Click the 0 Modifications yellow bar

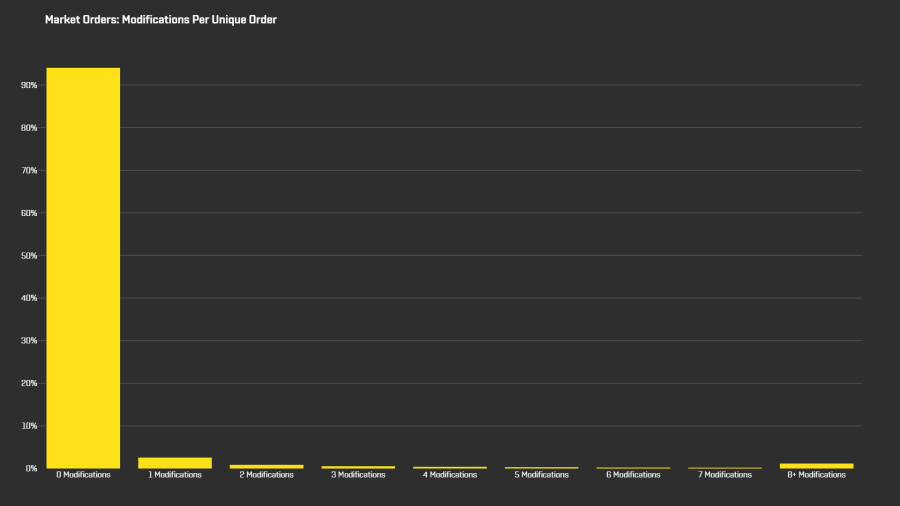tap(83, 268)
